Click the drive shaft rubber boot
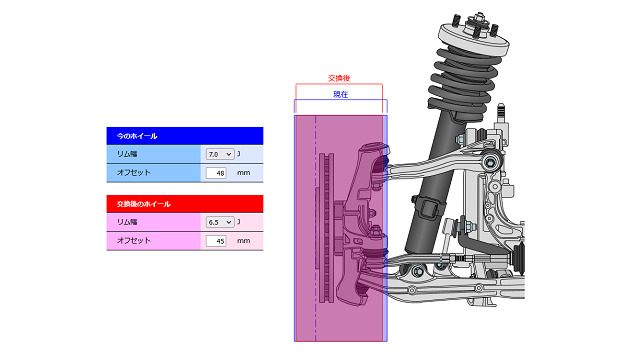This screenshot has width=640, height=360. click(519, 257)
